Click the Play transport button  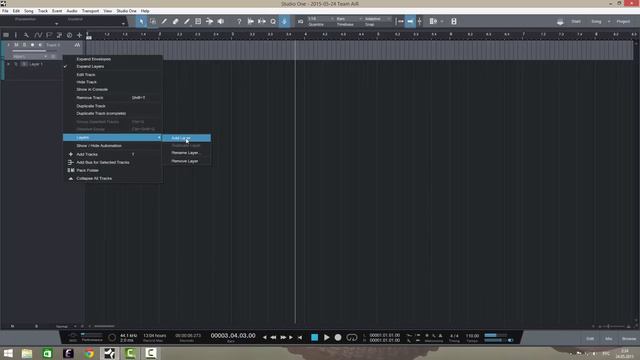coord(327,338)
